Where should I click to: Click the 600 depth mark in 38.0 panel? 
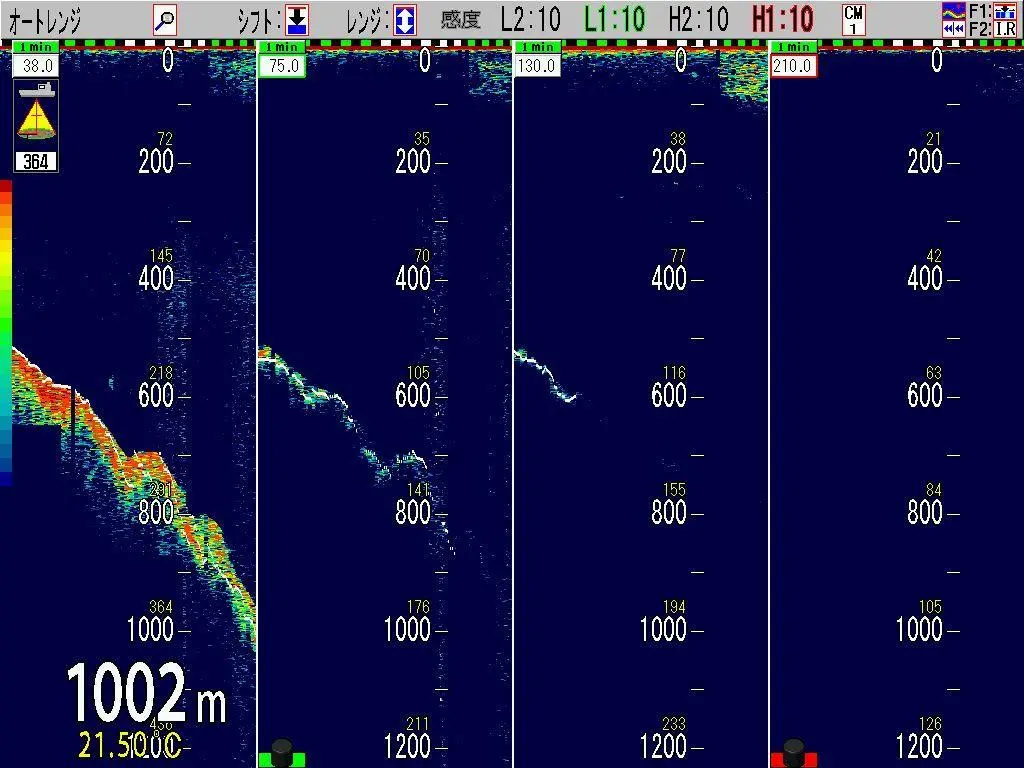pos(156,396)
